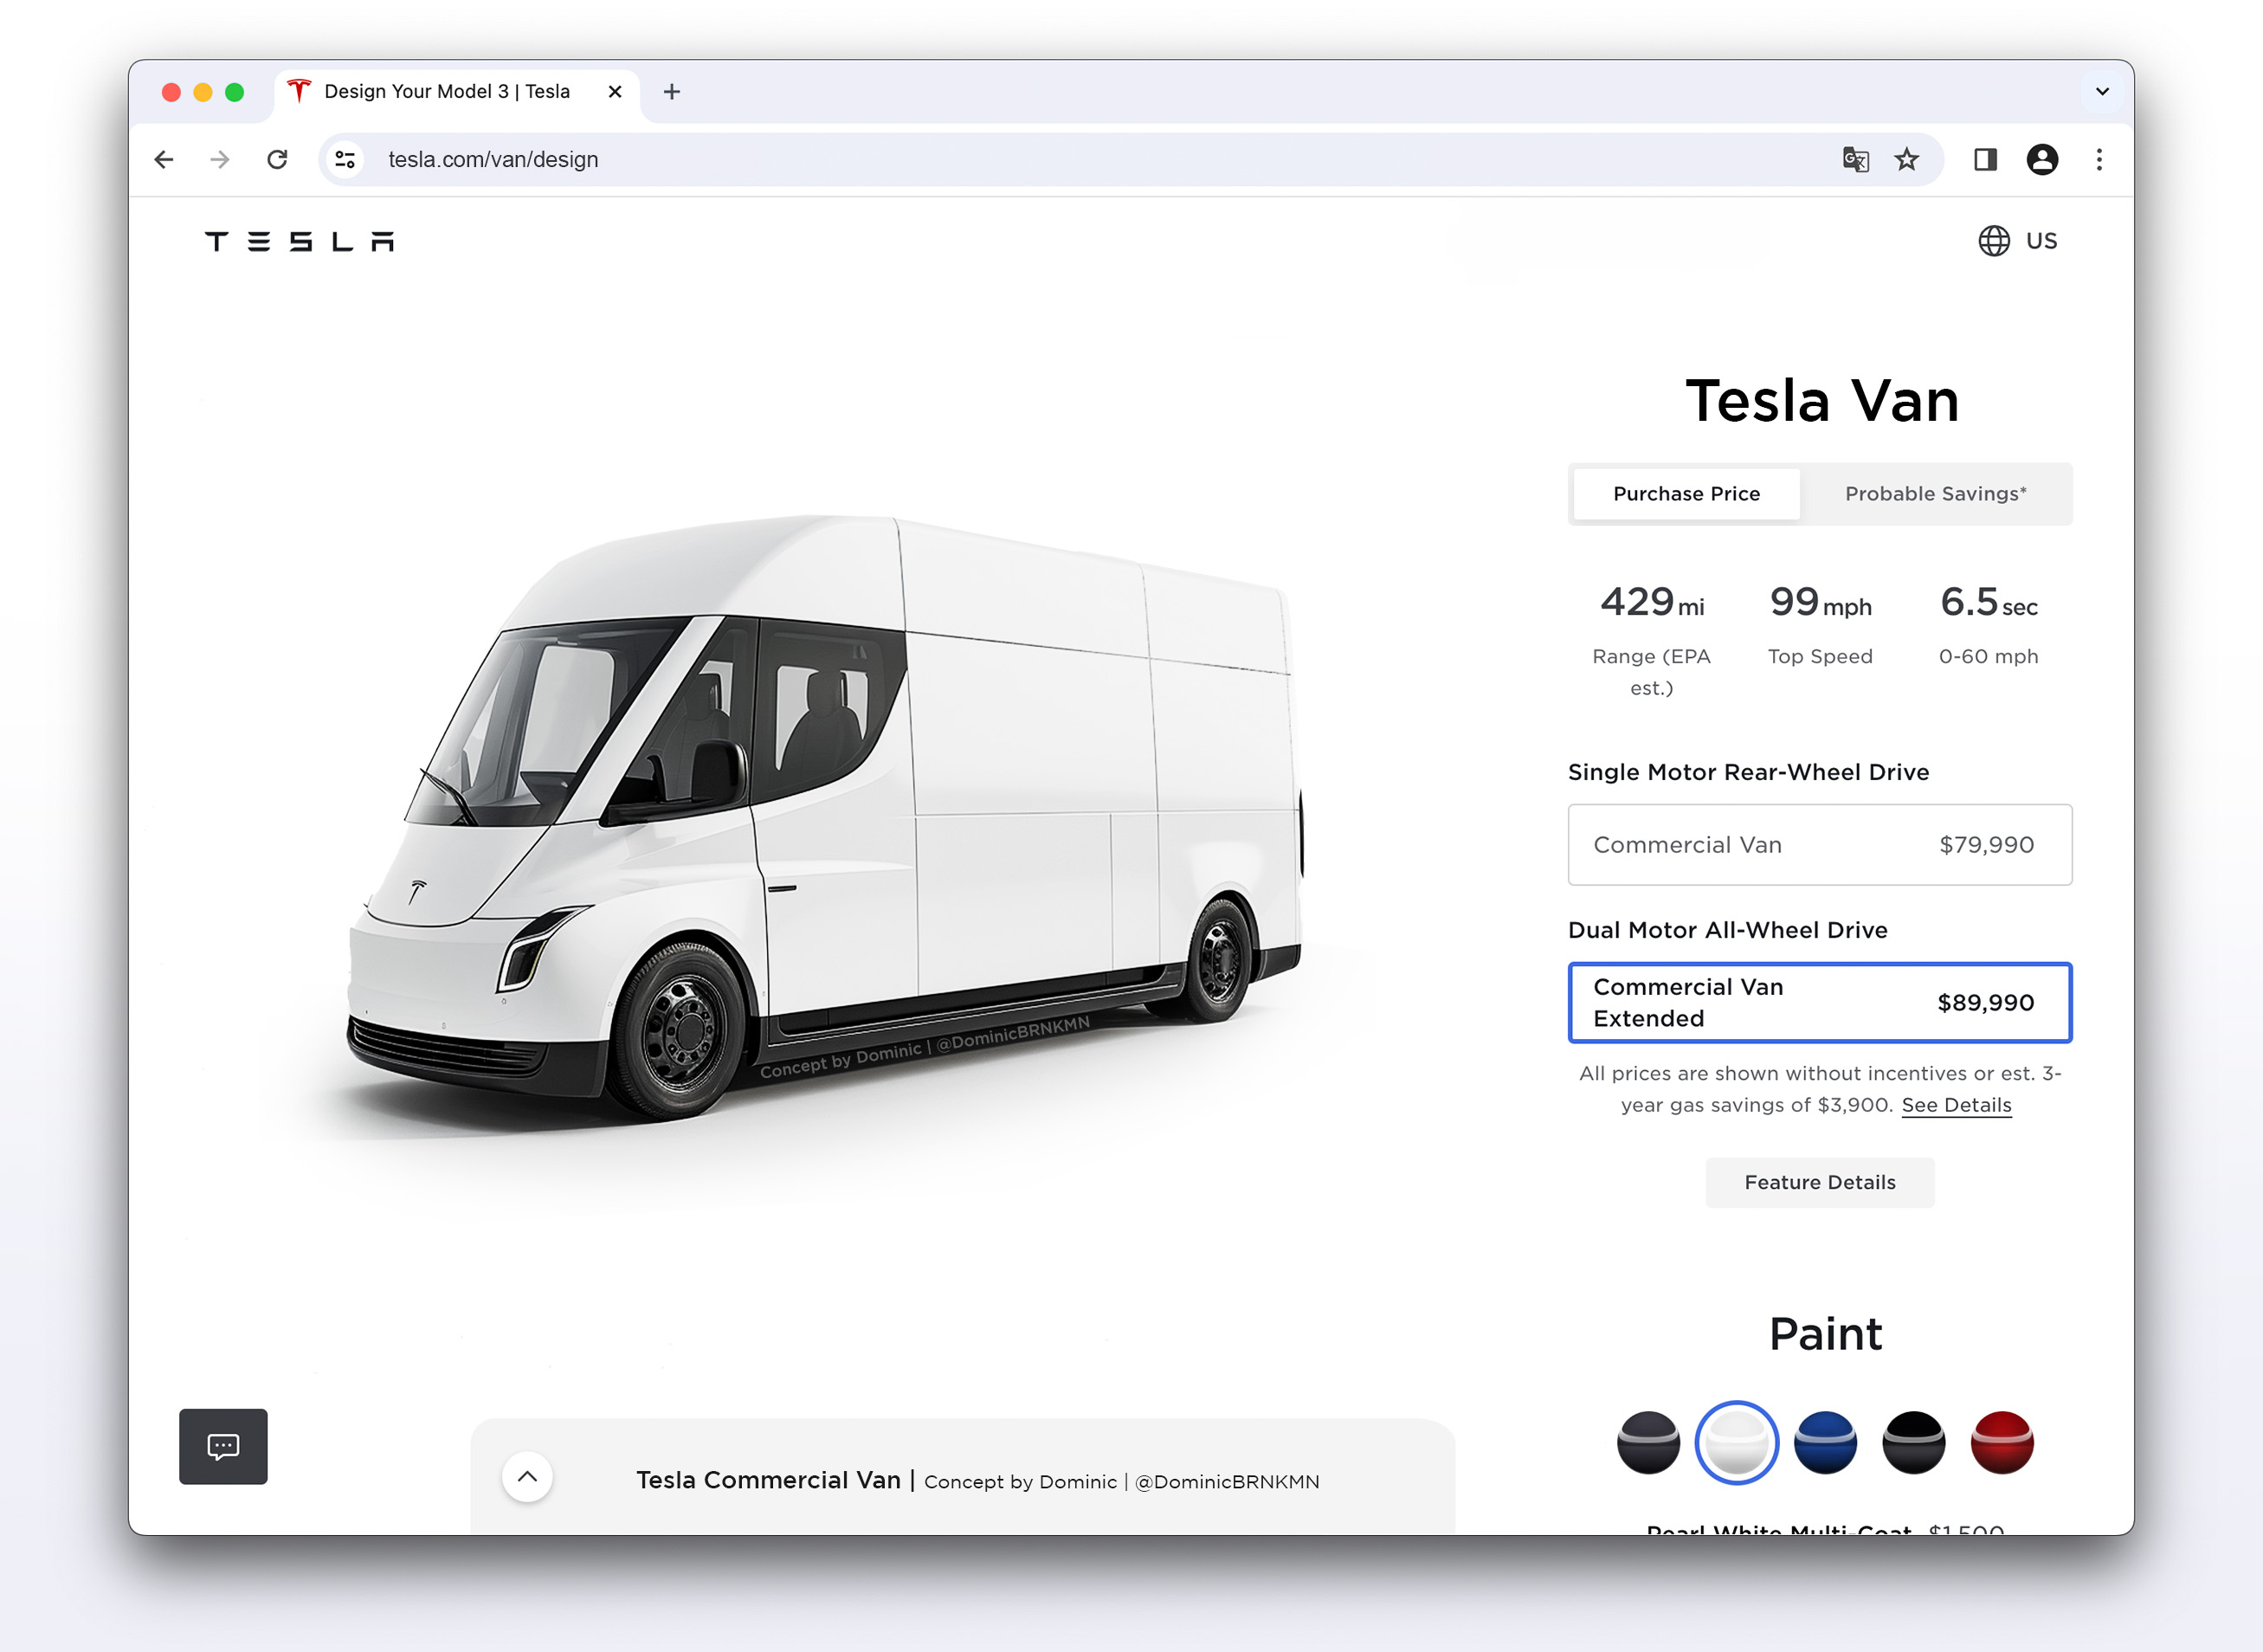Viewport: 2263px width, 1652px height.
Task: Open the See Details link
Action: click(1956, 1105)
